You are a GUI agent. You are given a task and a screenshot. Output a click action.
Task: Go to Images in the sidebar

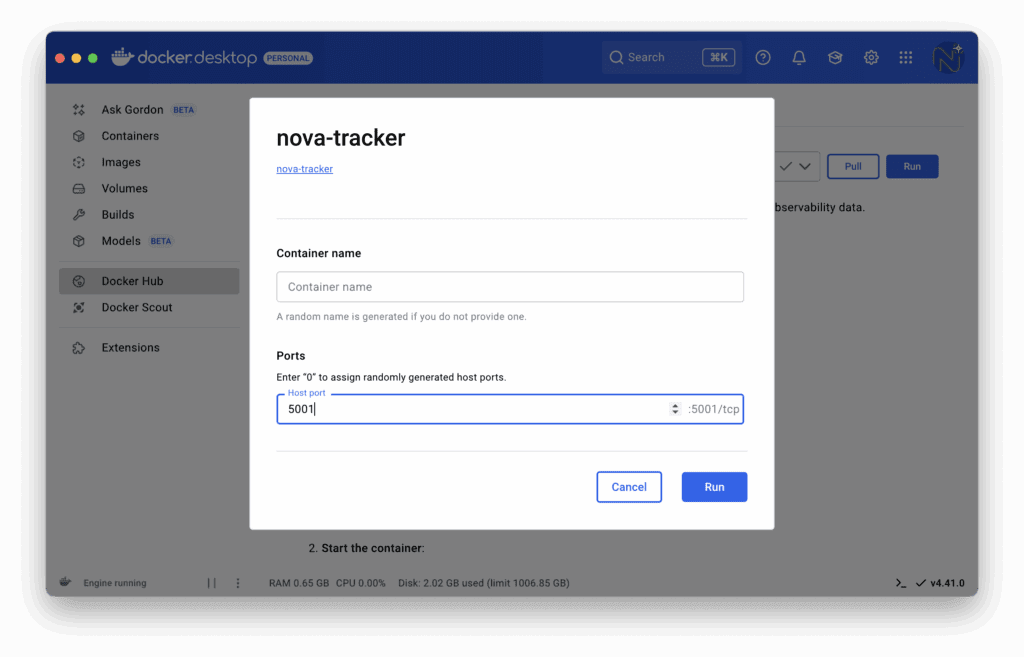pos(149,162)
